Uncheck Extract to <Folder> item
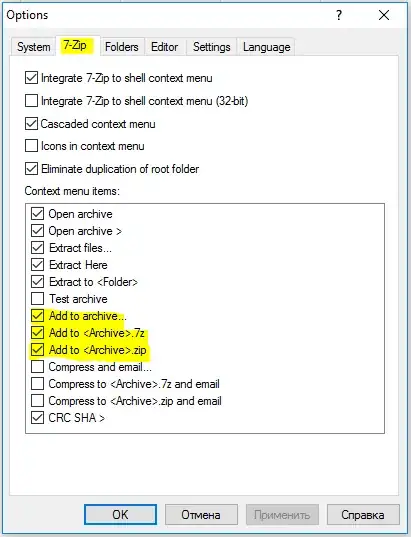The height and width of the screenshot is (537, 411). [37, 282]
